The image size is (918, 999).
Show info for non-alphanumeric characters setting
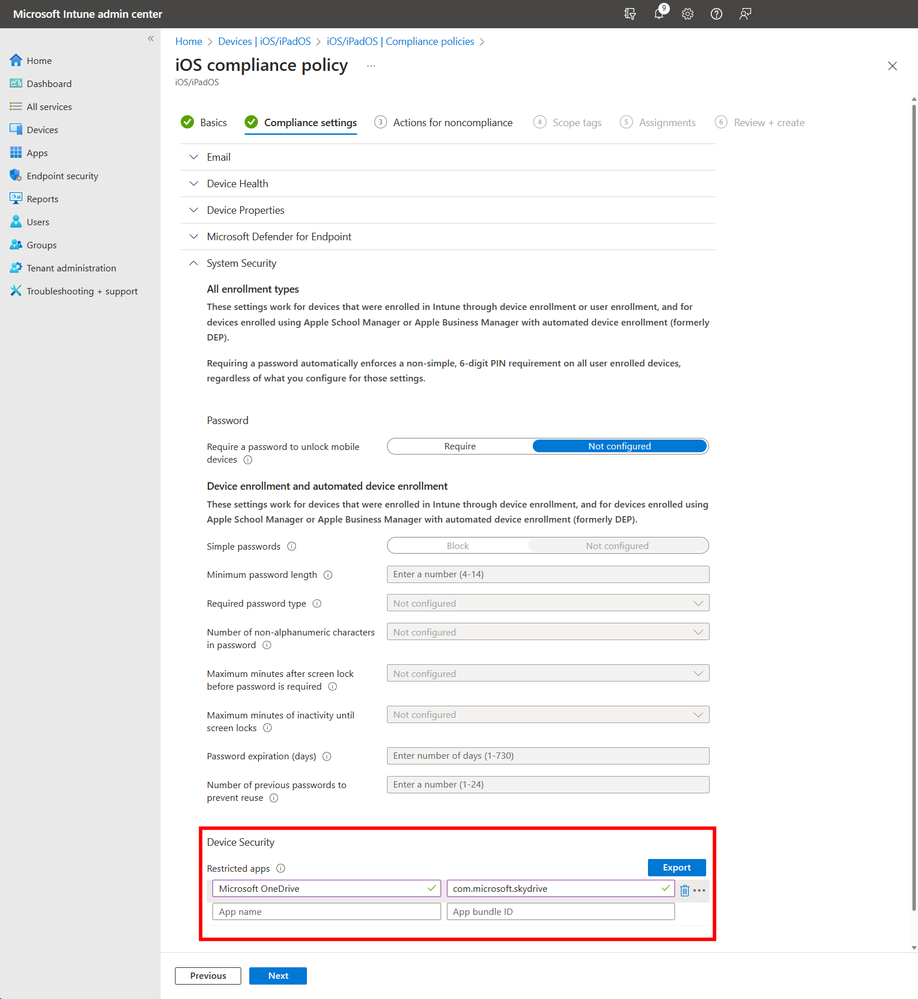click(267, 645)
